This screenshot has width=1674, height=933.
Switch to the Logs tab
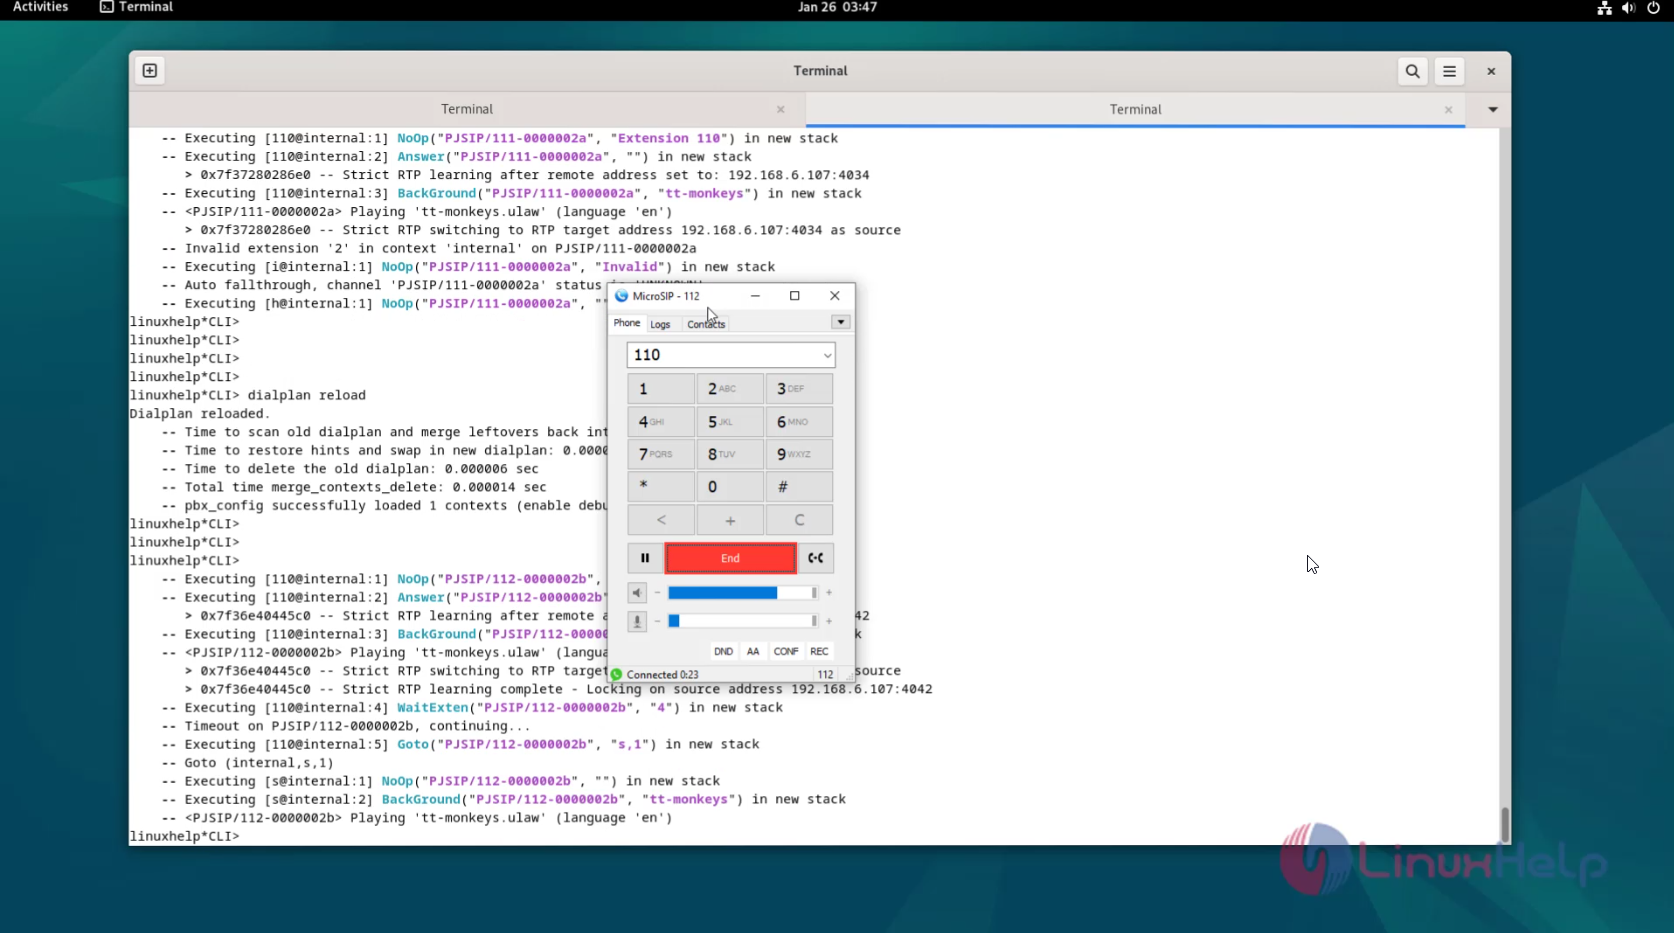tap(660, 324)
